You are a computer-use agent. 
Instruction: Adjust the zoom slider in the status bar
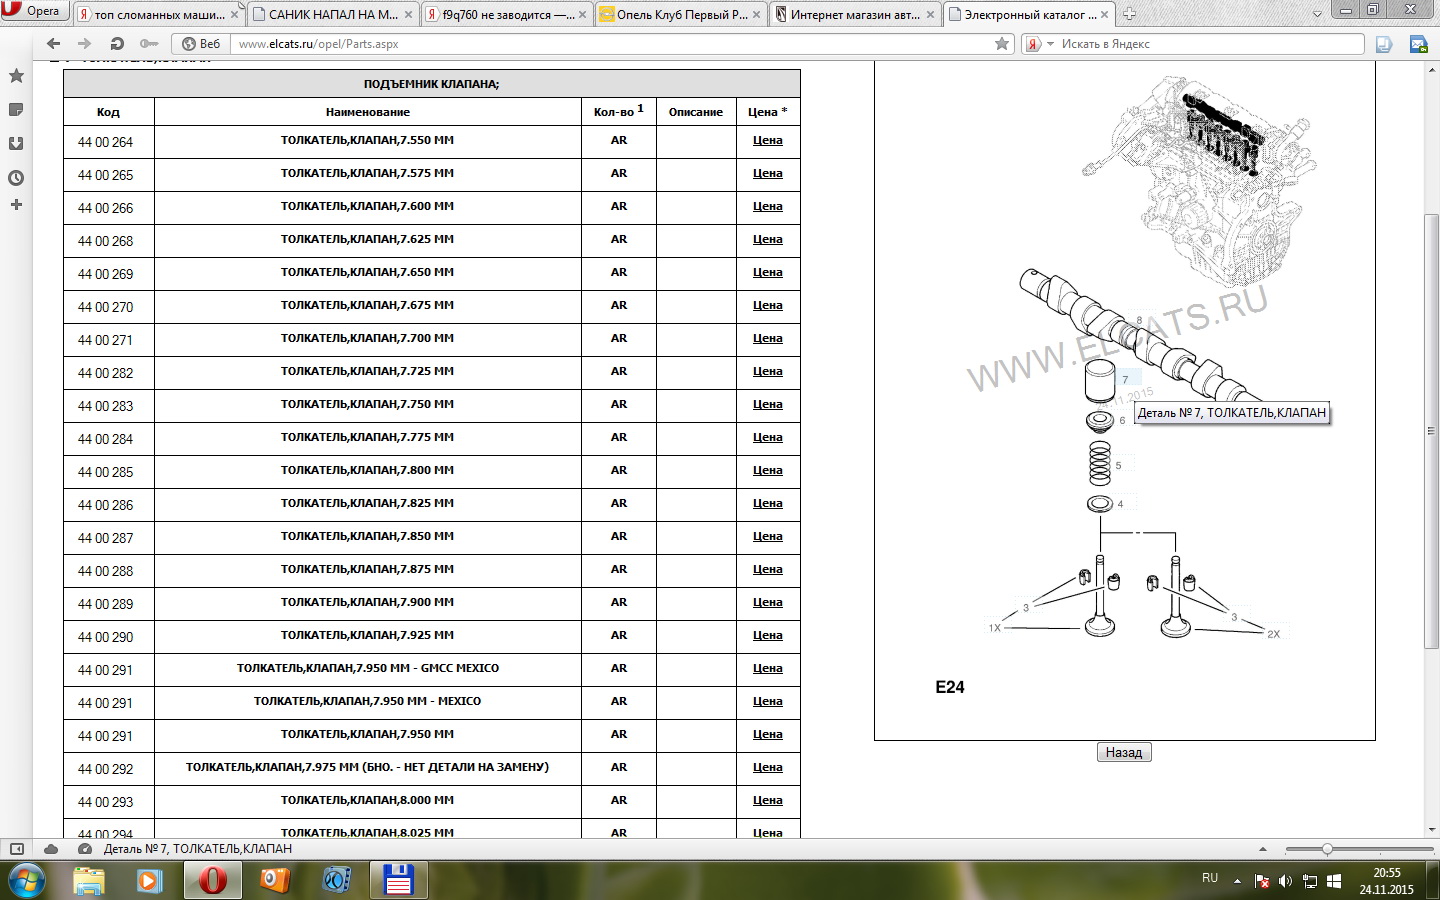tap(1327, 849)
